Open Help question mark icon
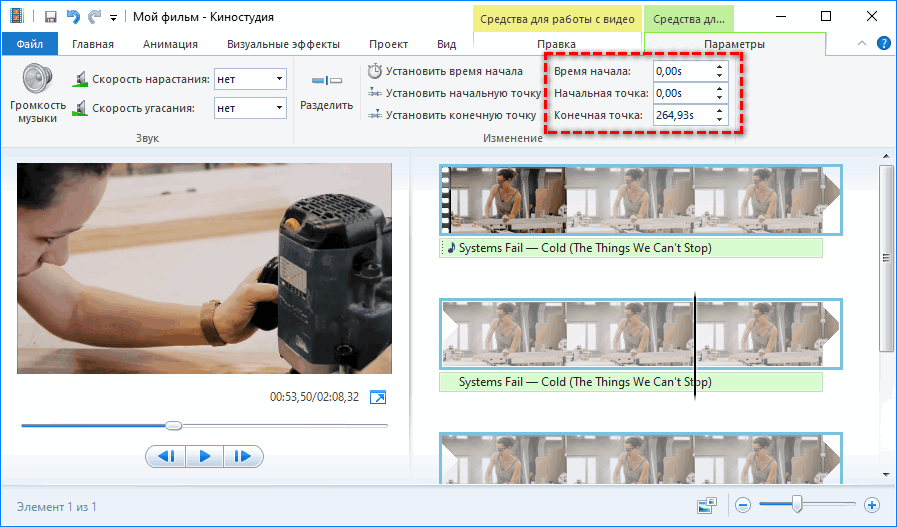 point(883,44)
